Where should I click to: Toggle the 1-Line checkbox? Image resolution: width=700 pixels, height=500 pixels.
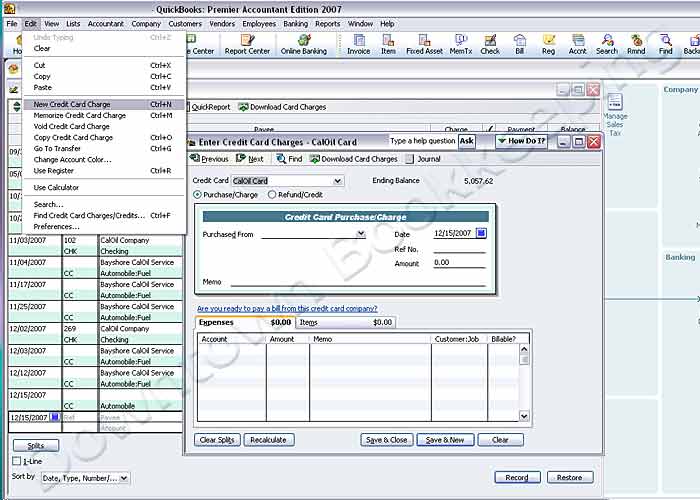coord(17,461)
